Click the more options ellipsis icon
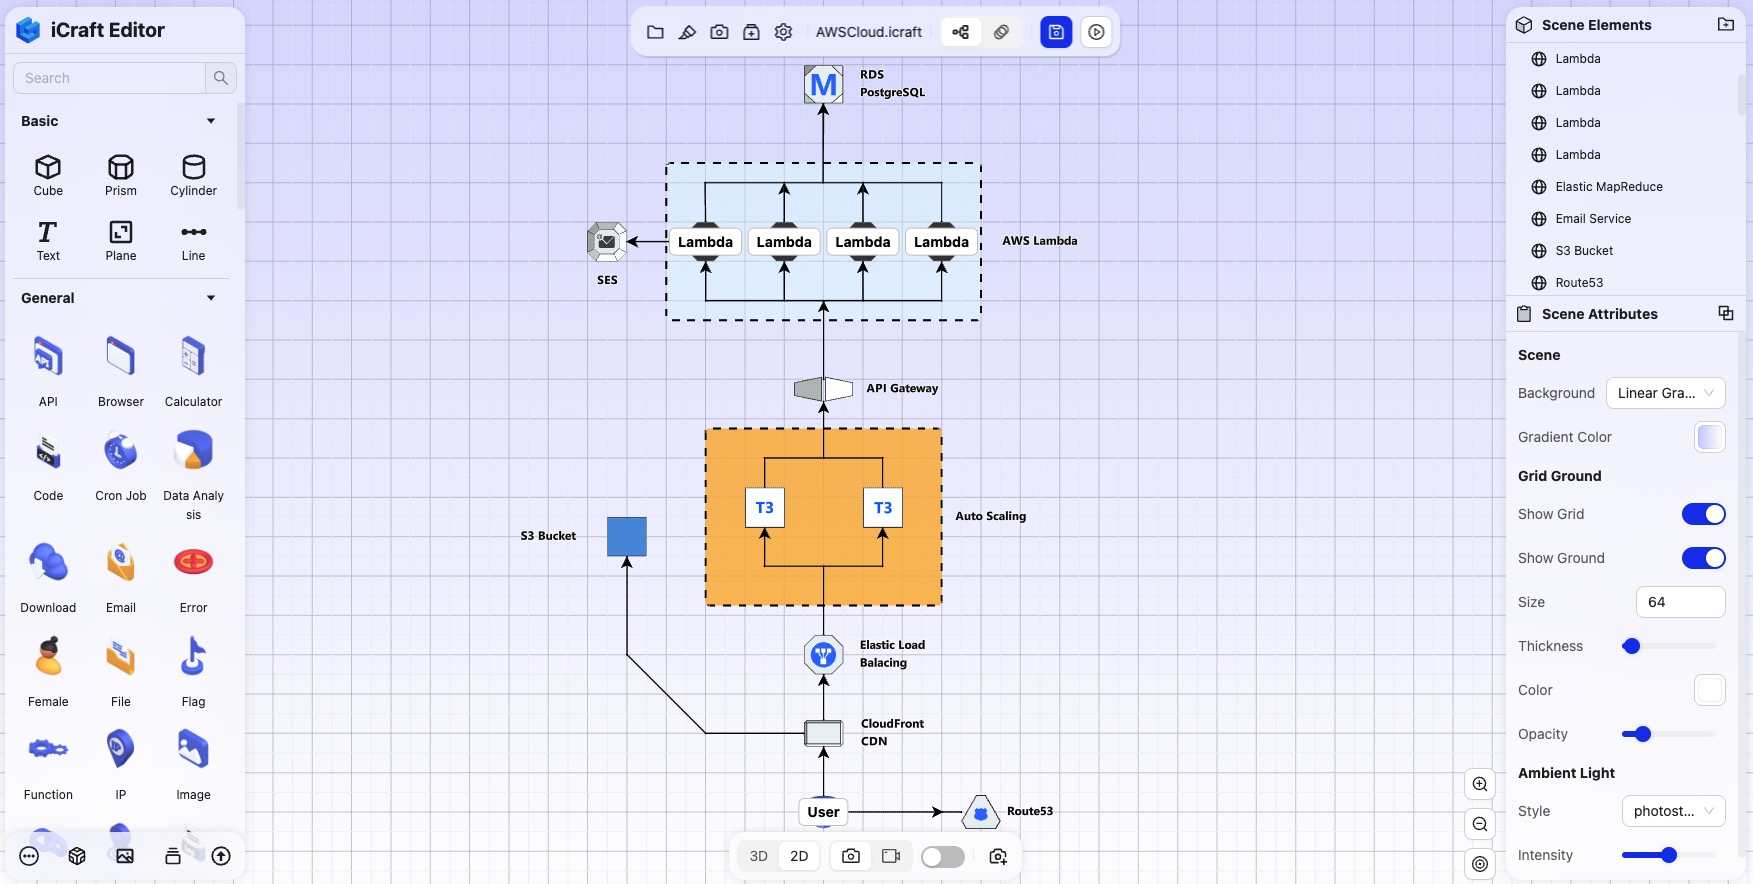 29,856
